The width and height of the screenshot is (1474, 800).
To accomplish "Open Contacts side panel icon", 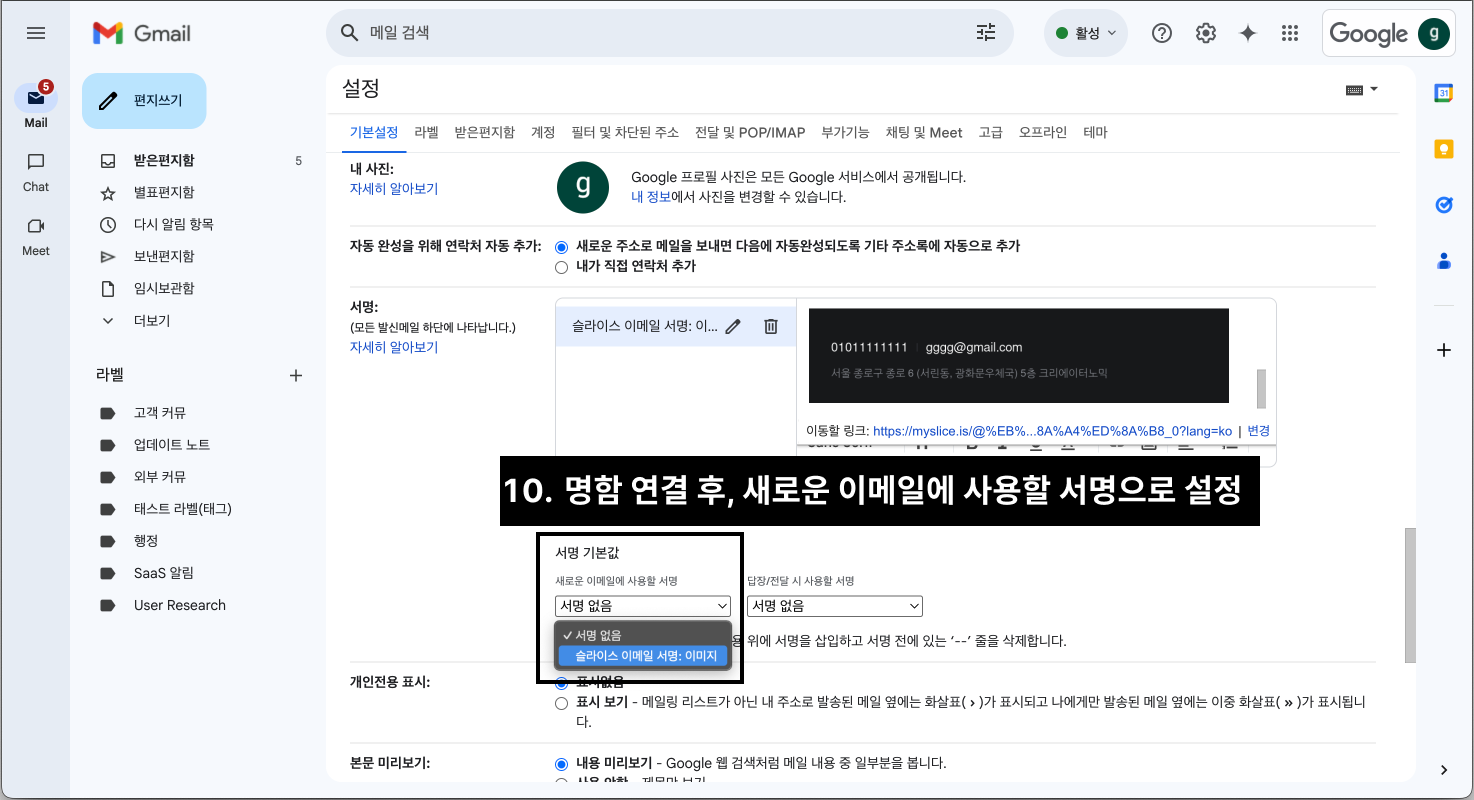I will pos(1443,261).
